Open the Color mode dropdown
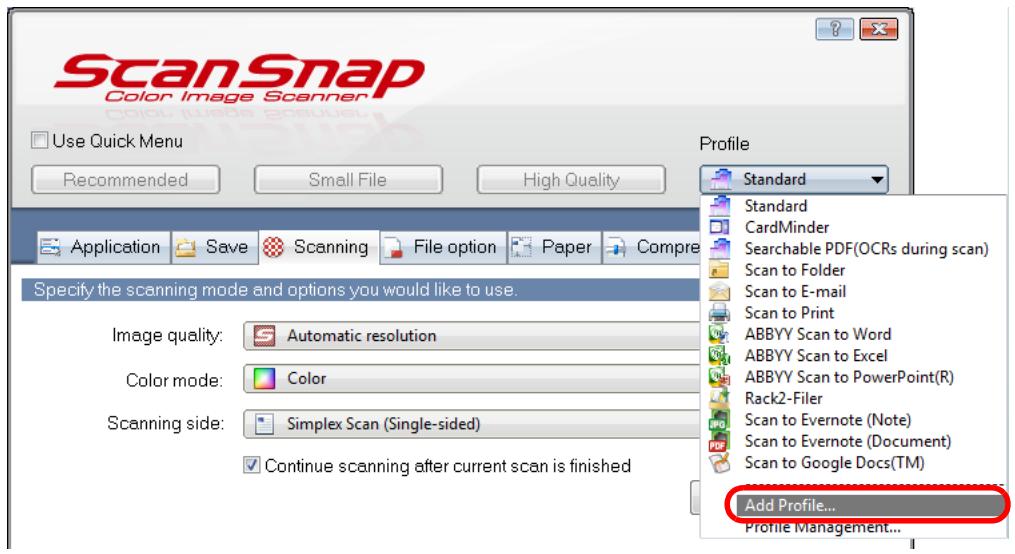This screenshot has width=1015, height=554. coord(471,379)
